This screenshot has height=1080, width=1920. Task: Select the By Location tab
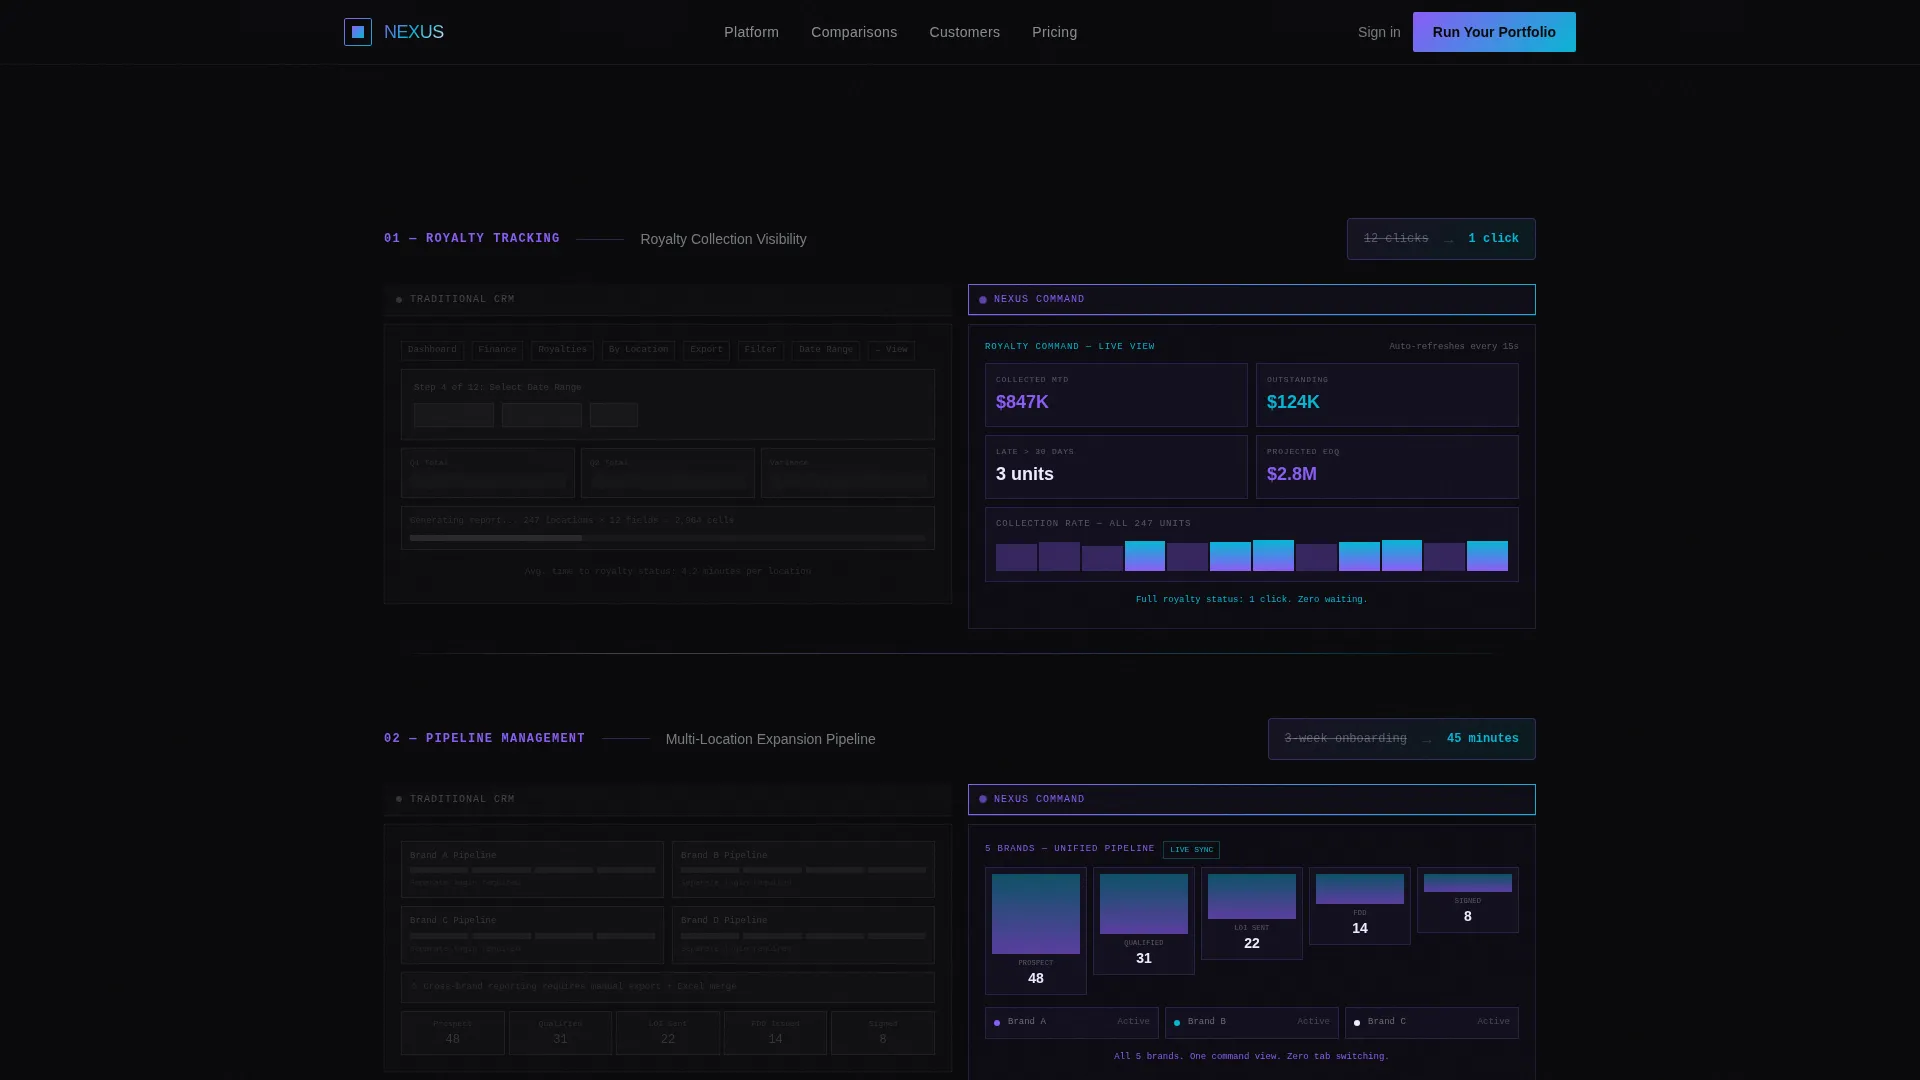(x=638, y=350)
